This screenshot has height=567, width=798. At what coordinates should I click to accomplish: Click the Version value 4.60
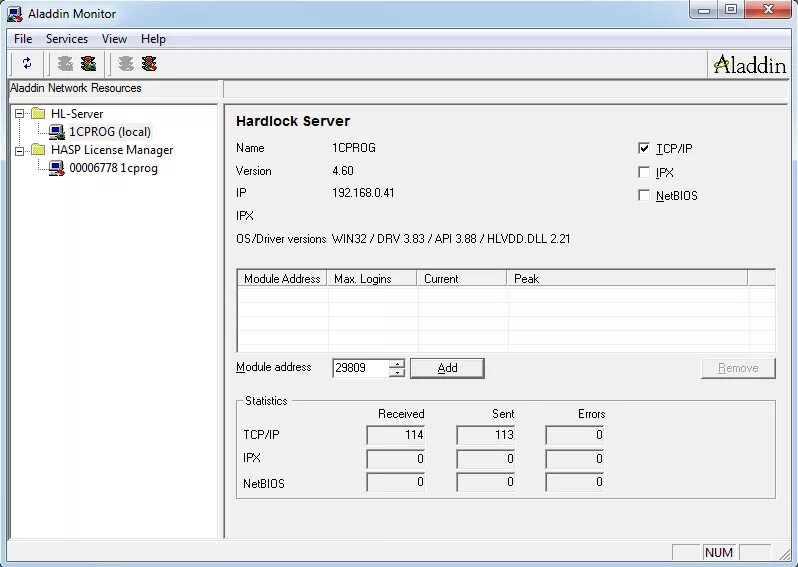tap(343, 171)
